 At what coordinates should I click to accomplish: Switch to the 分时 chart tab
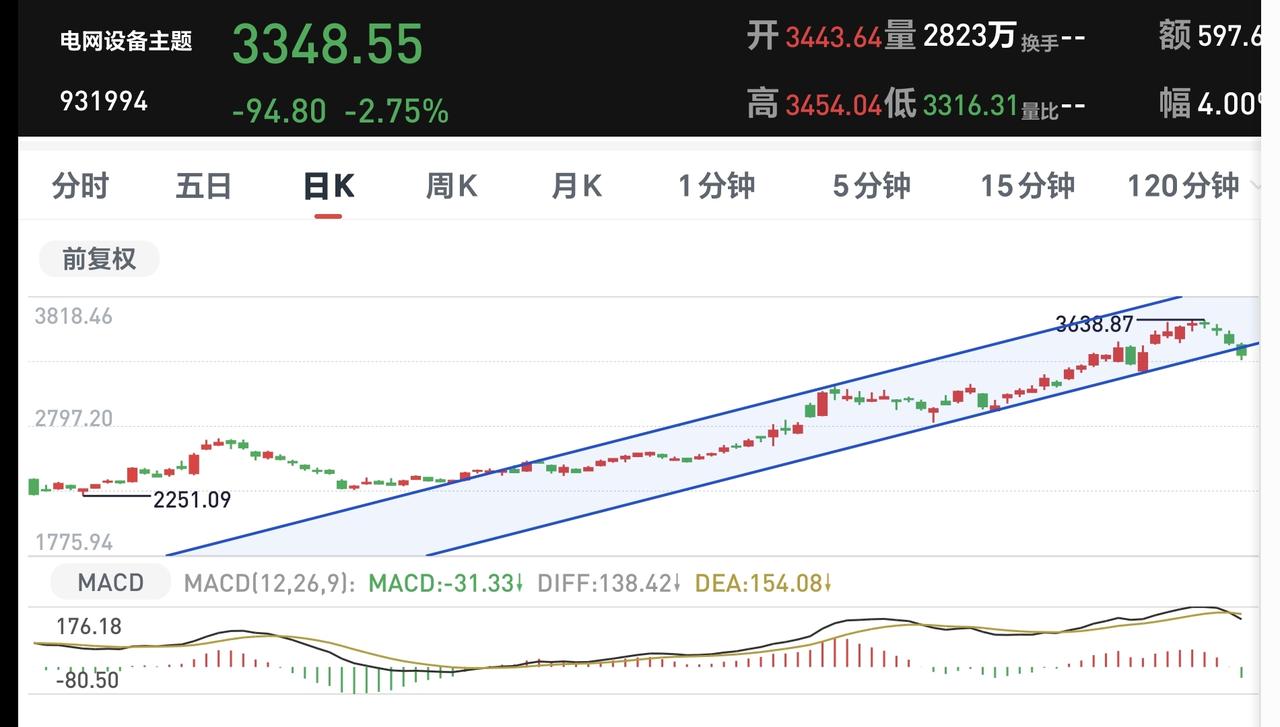(x=80, y=186)
